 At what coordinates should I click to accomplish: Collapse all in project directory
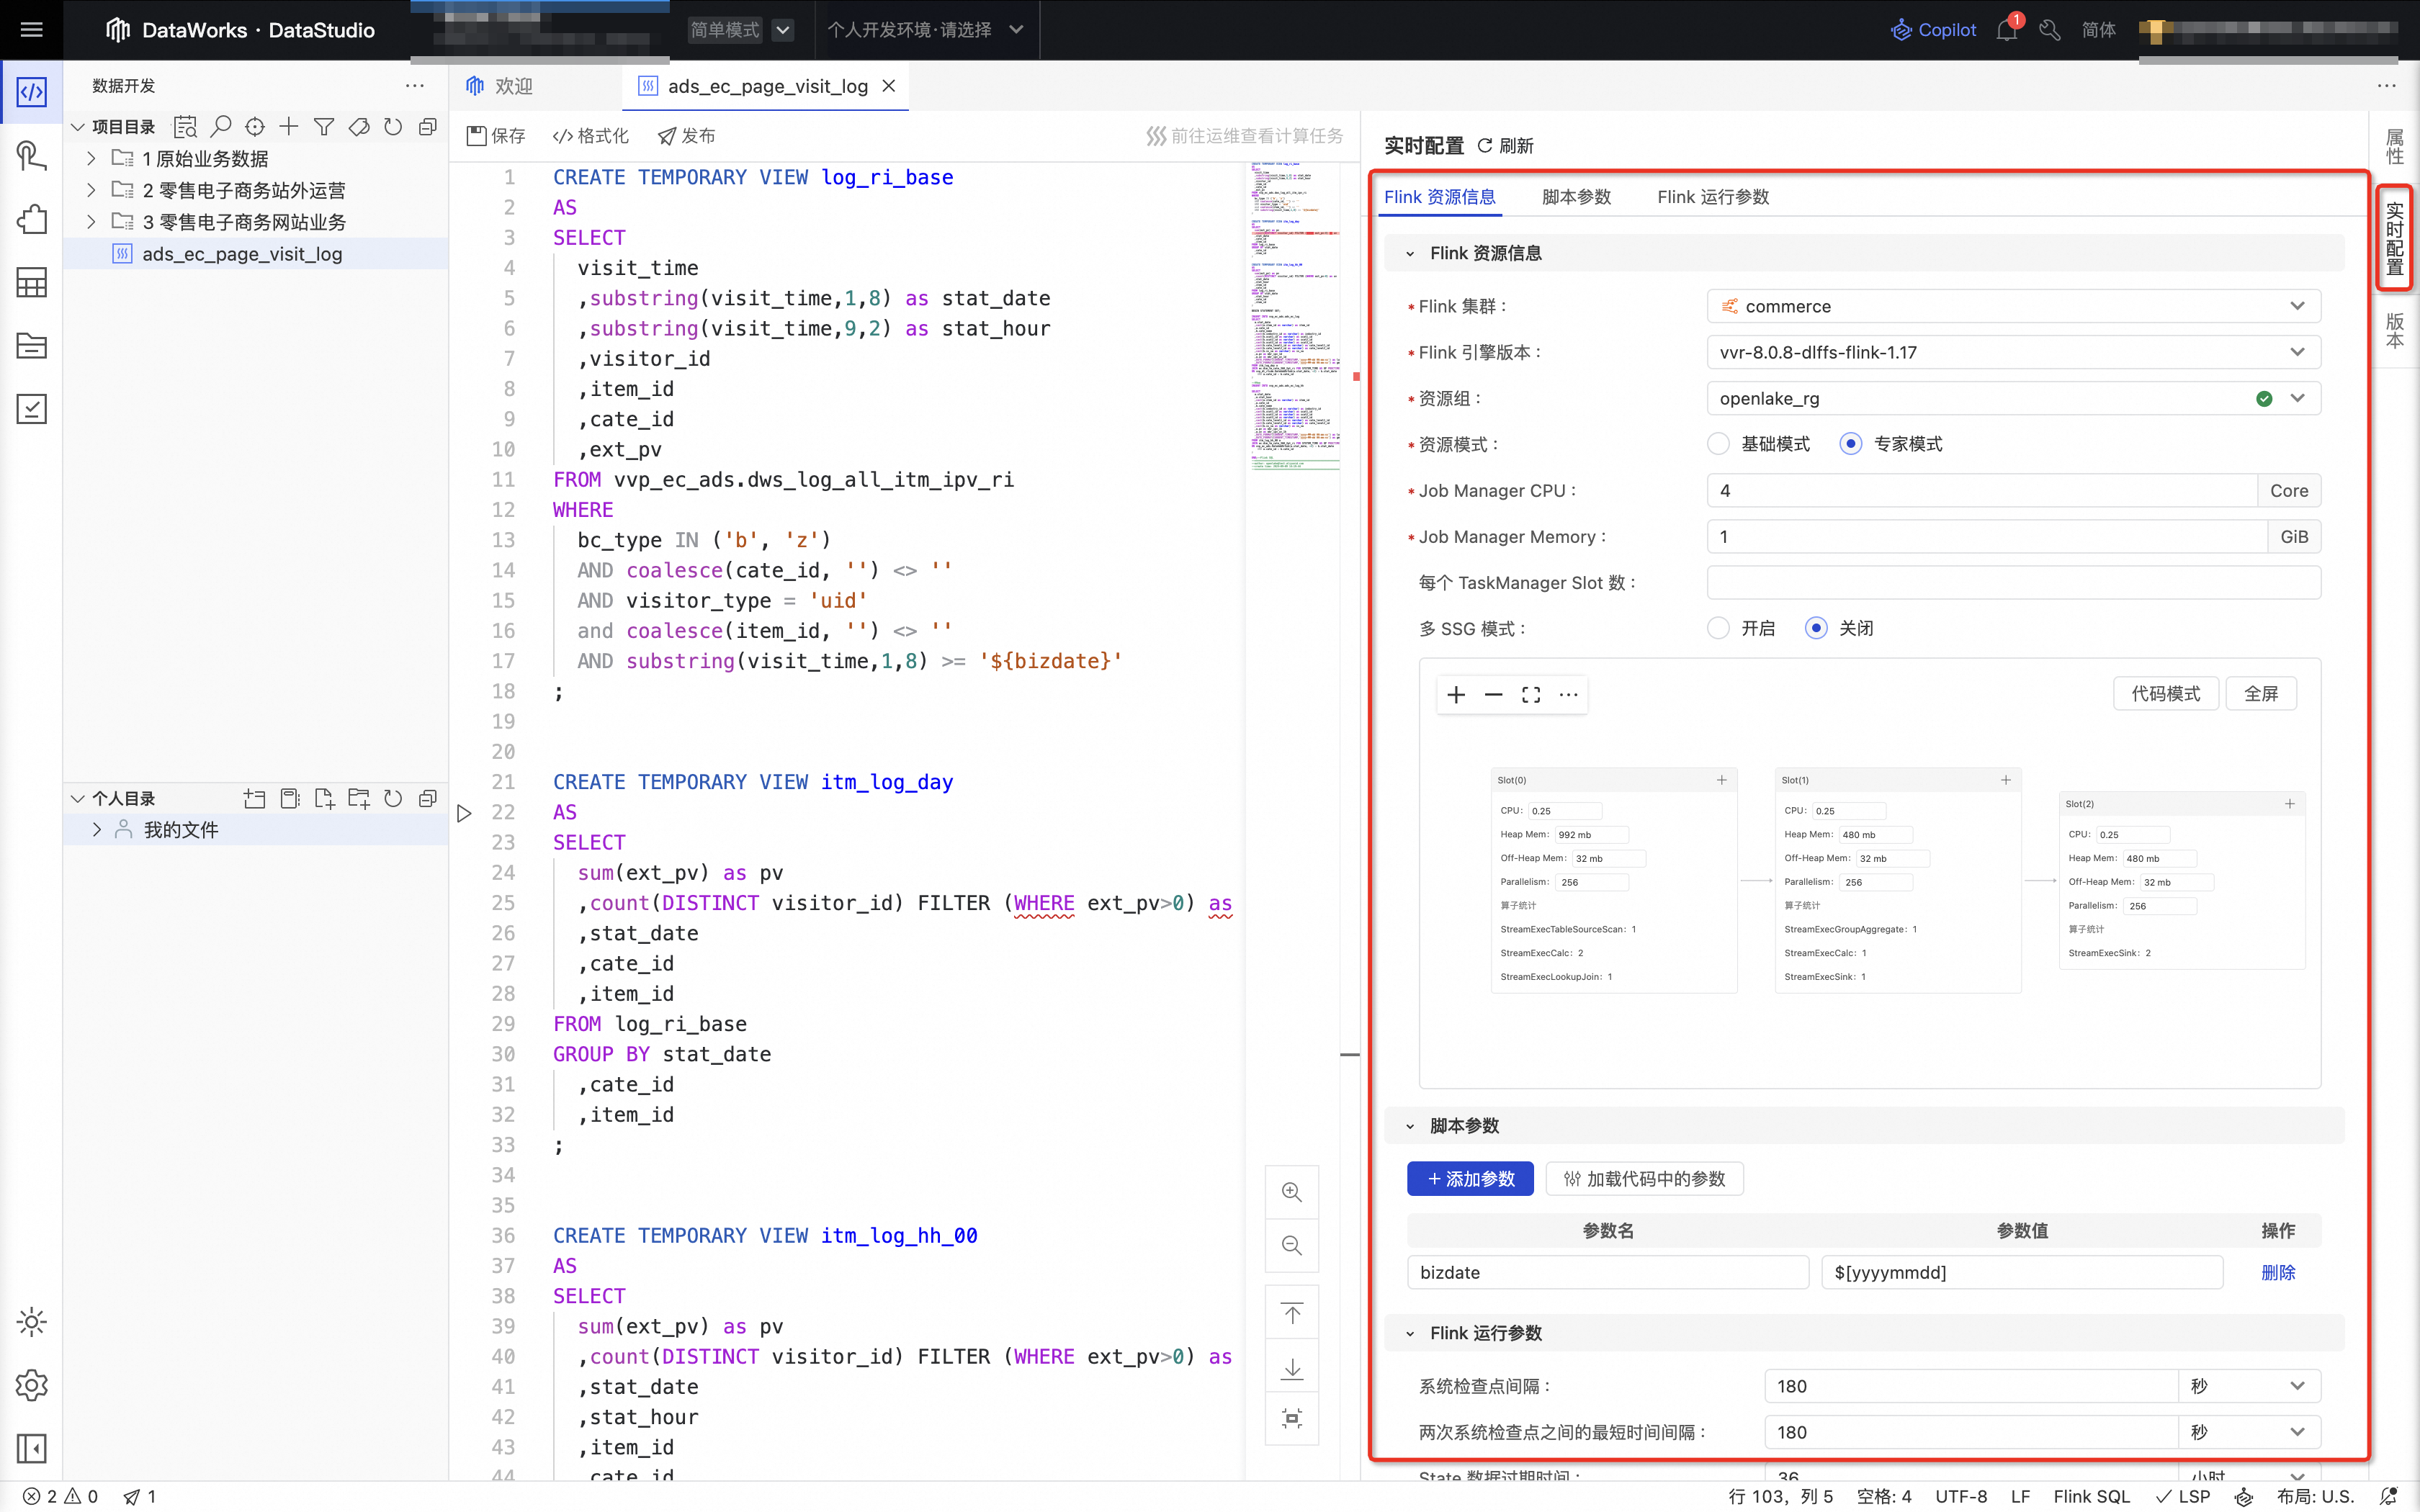pyautogui.click(x=428, y=127)
